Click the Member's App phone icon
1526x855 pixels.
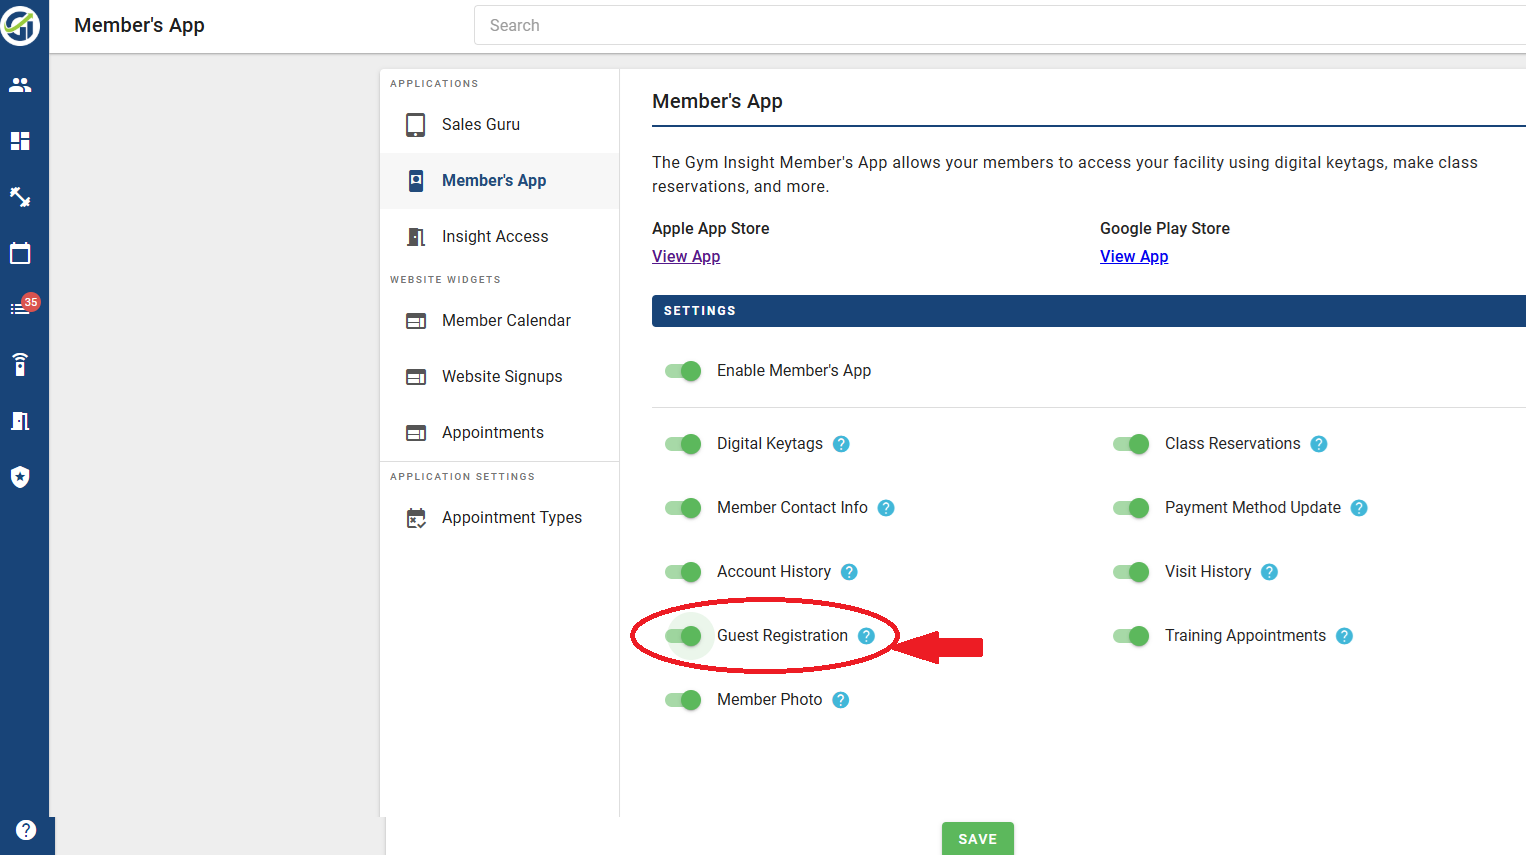pyautogui.click(x=415, y=181)
